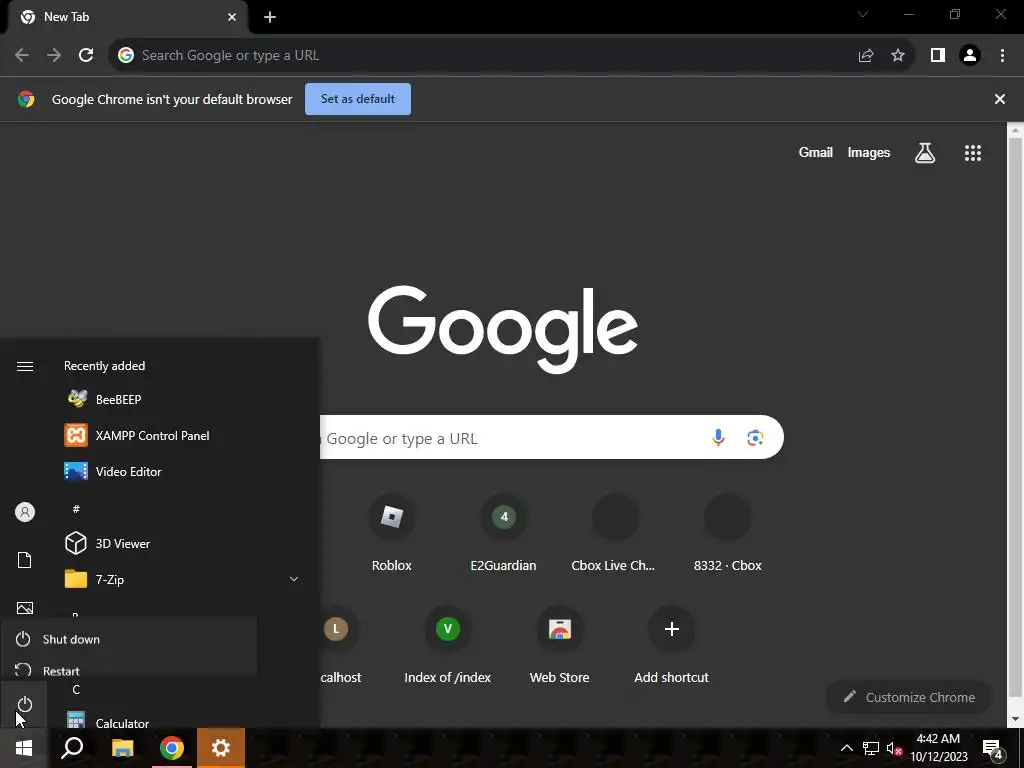
Task: Click the Start menu Power icon
Action: coord(25,705)
